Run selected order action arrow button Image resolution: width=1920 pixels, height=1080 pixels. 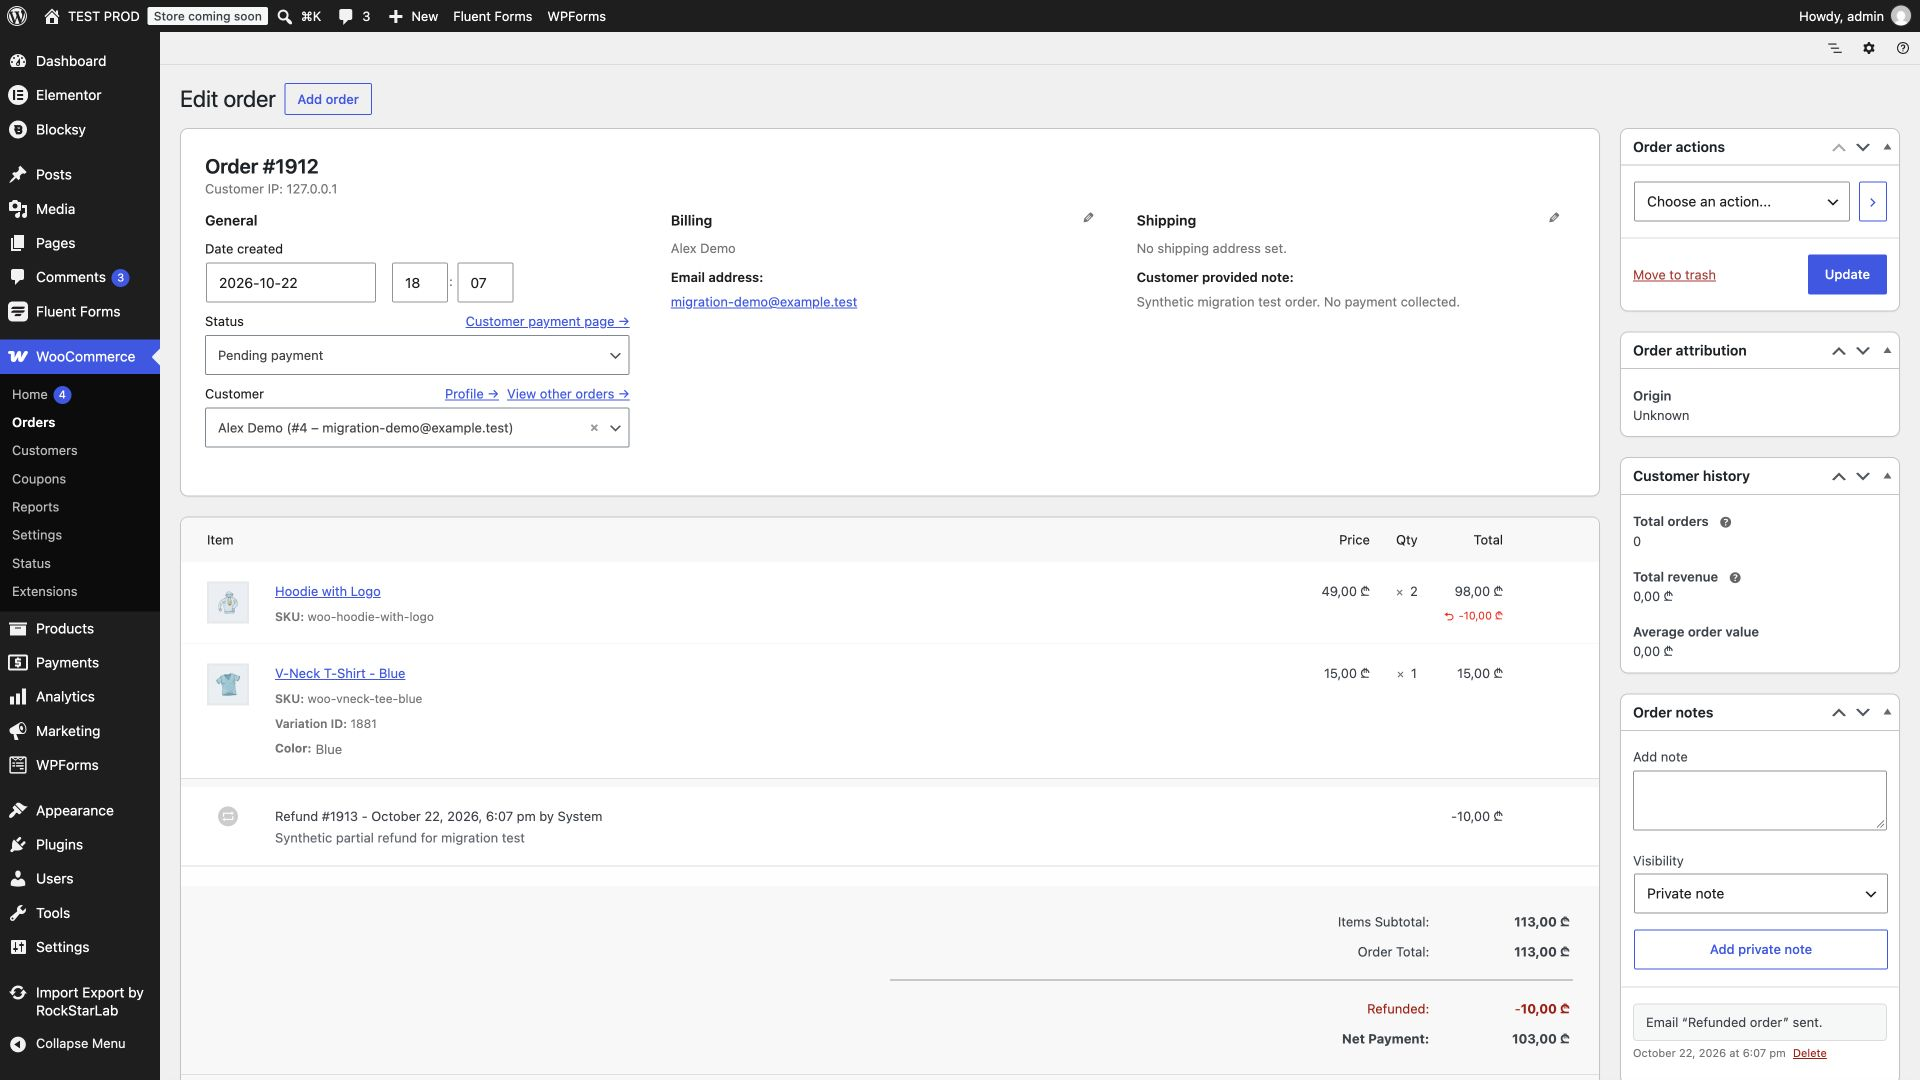point(1873,202)
